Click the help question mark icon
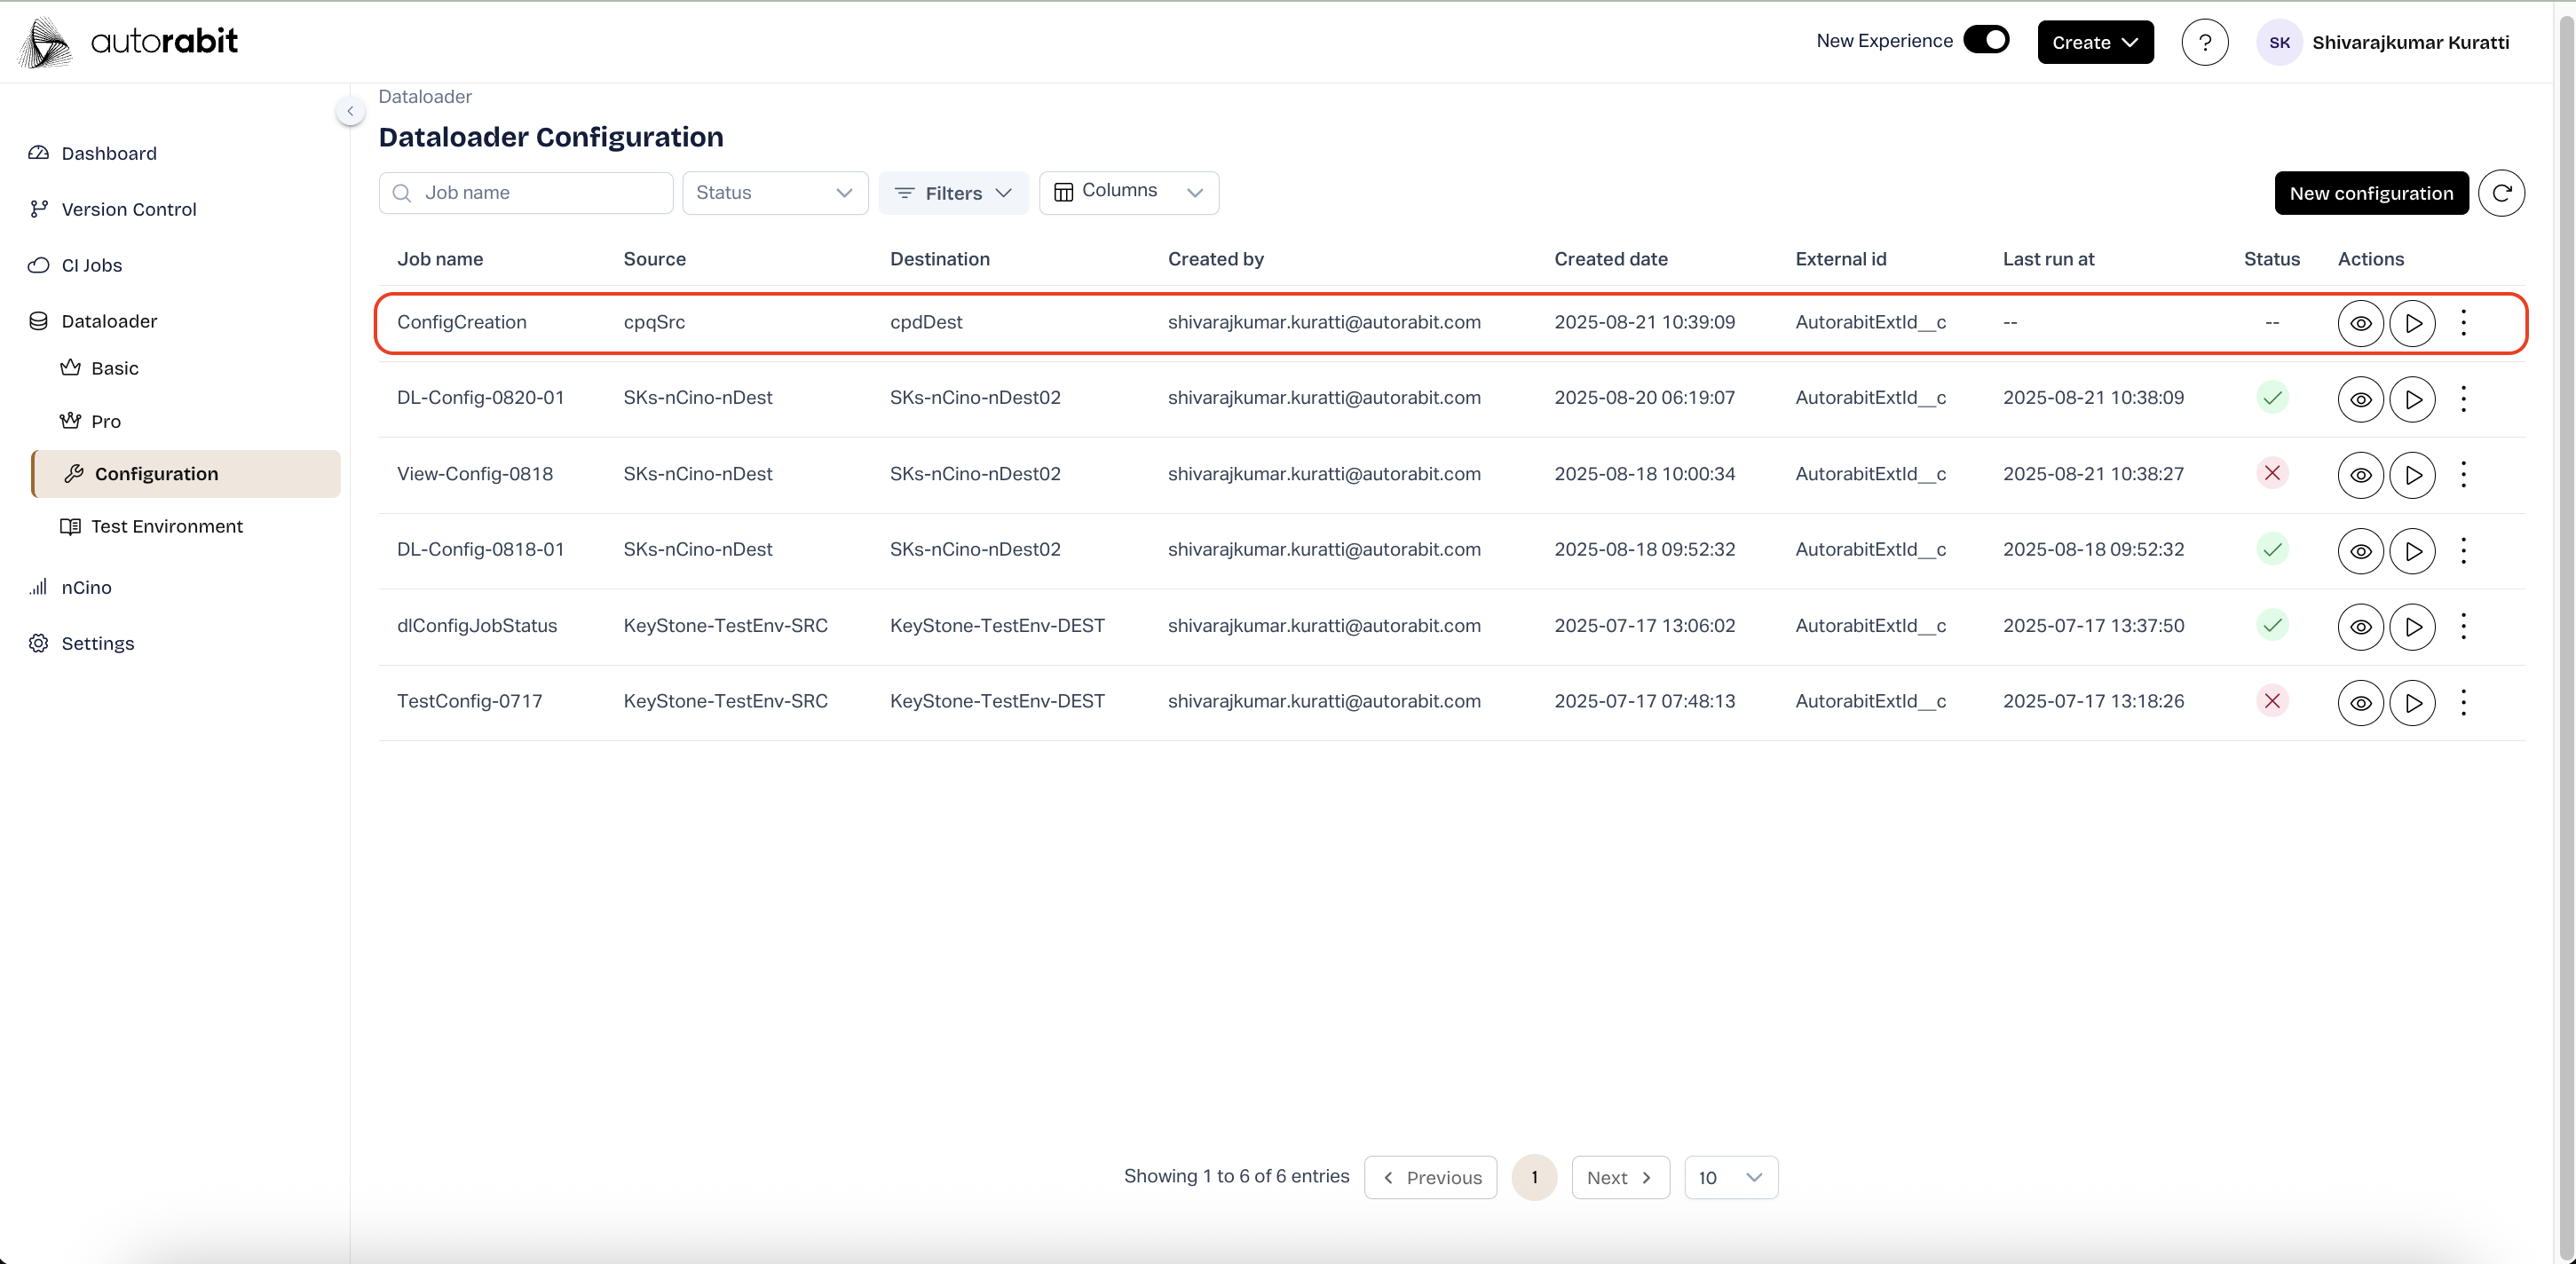The height and width of the screenshot is (1264, 2576). point(2204,42)
